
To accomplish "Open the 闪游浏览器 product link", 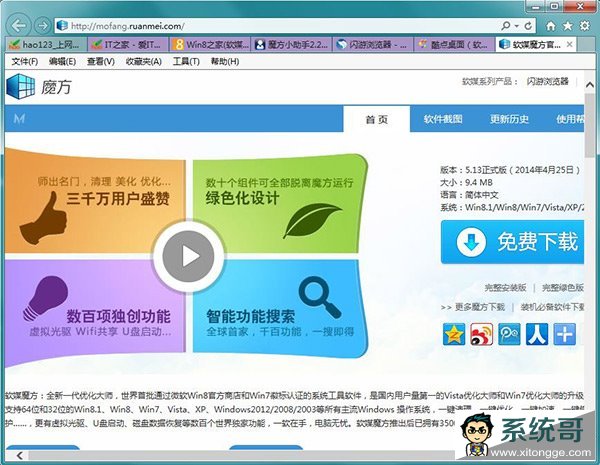I will click(547, 81).
